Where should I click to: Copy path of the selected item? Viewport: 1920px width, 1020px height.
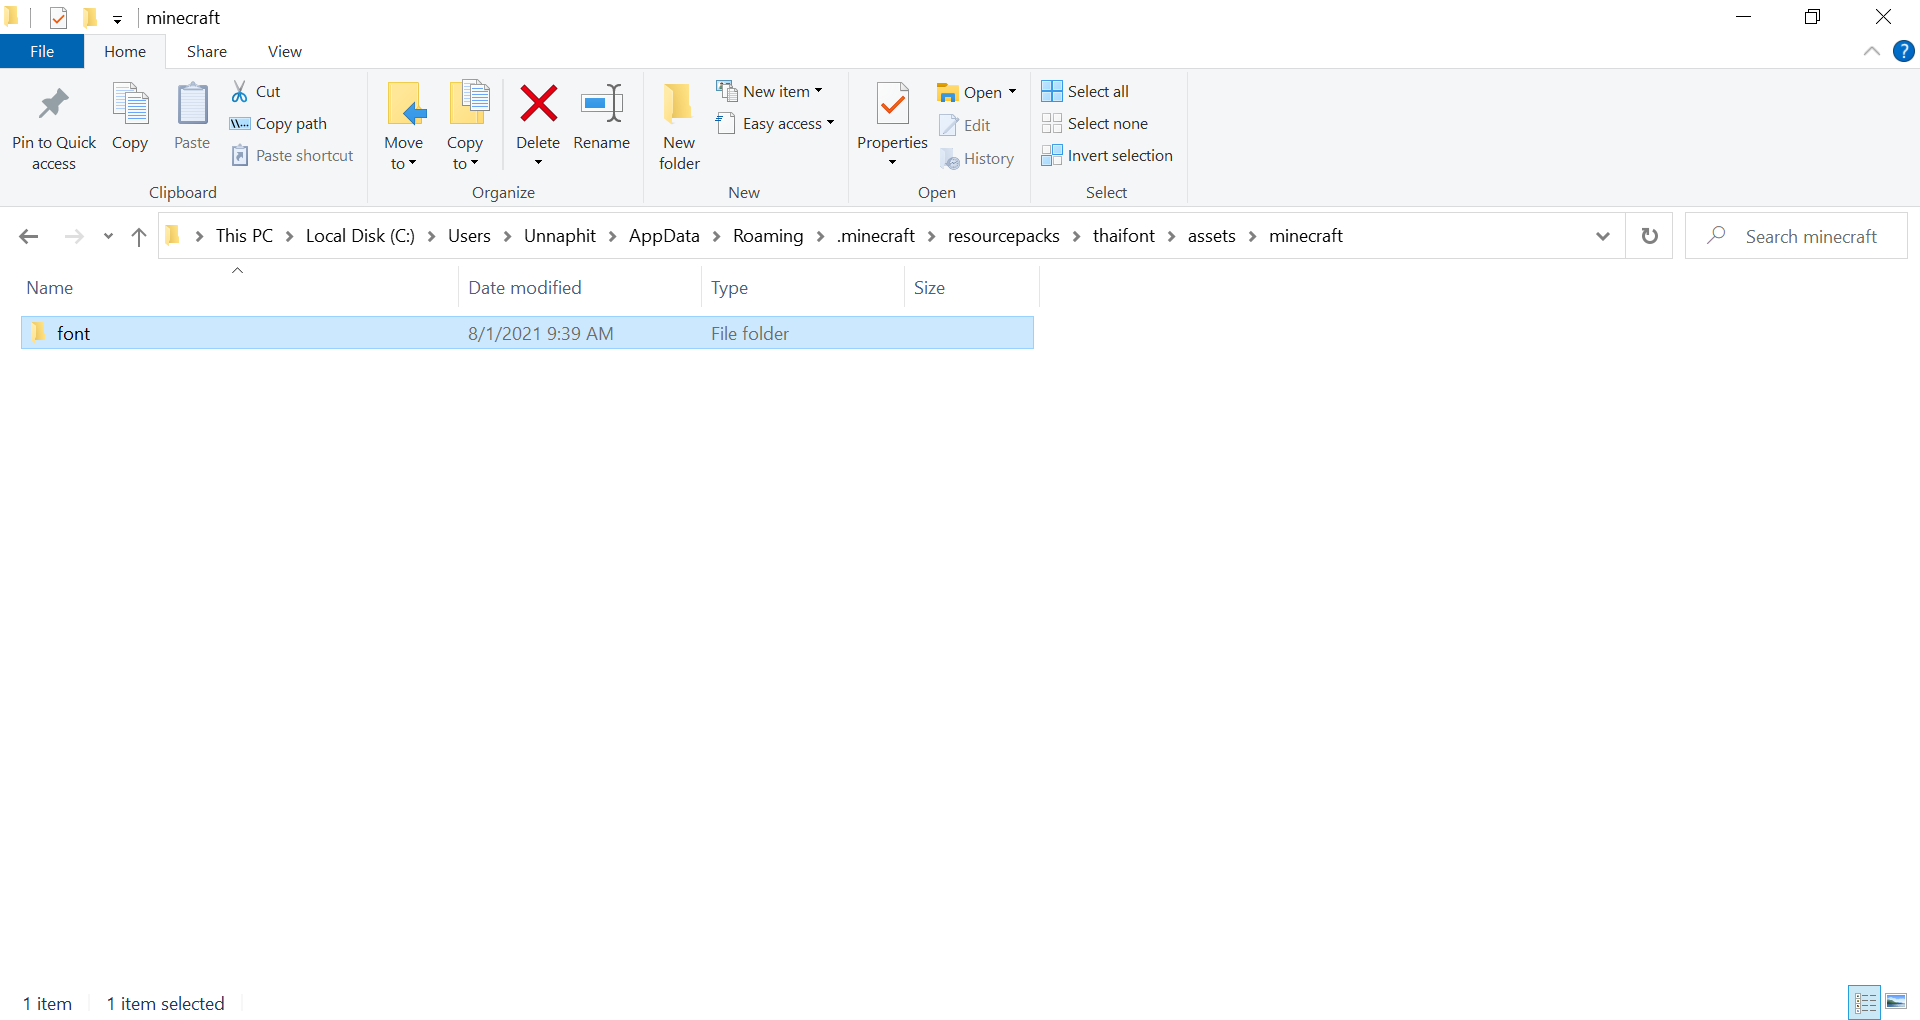(x=279, y=123)
